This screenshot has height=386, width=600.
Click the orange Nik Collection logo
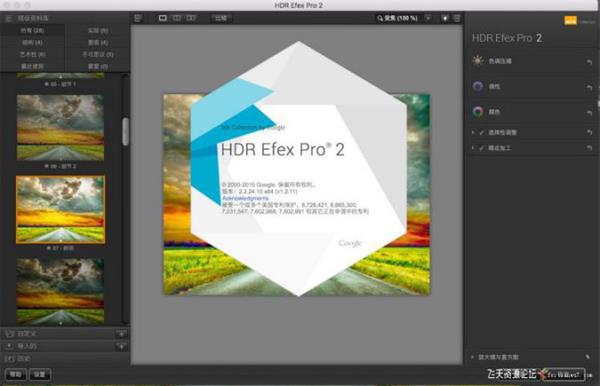pyautogui.click(x=570, y=20)
